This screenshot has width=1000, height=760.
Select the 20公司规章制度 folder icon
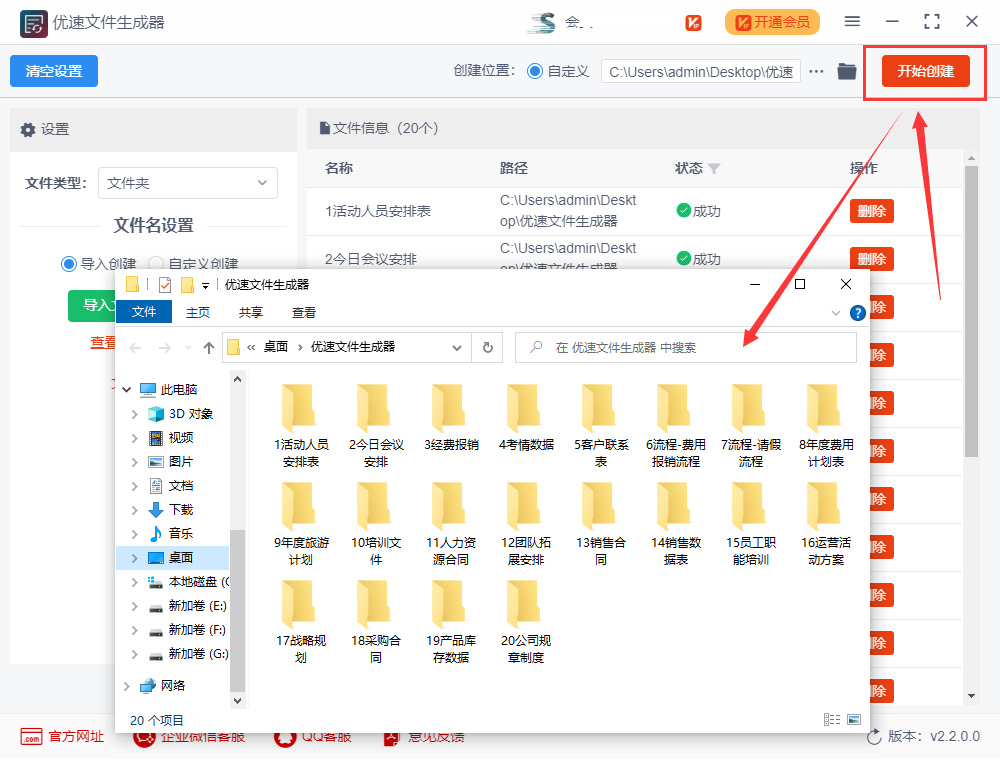click(x=524, y=604)
